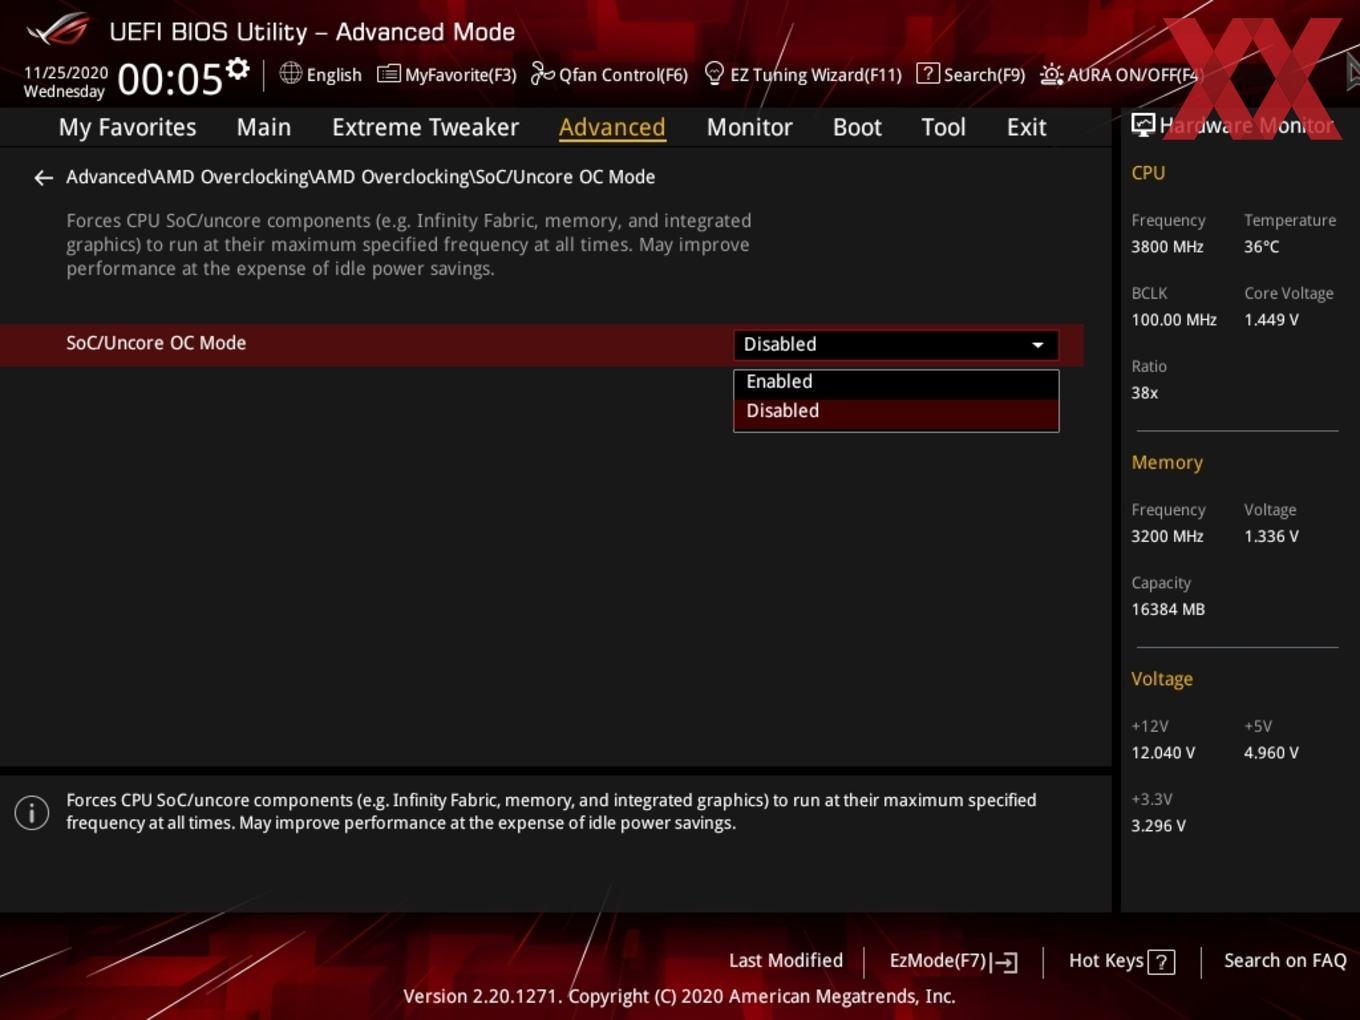Click CPU Temperature value 36°C
Image resolution: width=1360 pixels, height=1020 pixels.
coord(1262,247)
